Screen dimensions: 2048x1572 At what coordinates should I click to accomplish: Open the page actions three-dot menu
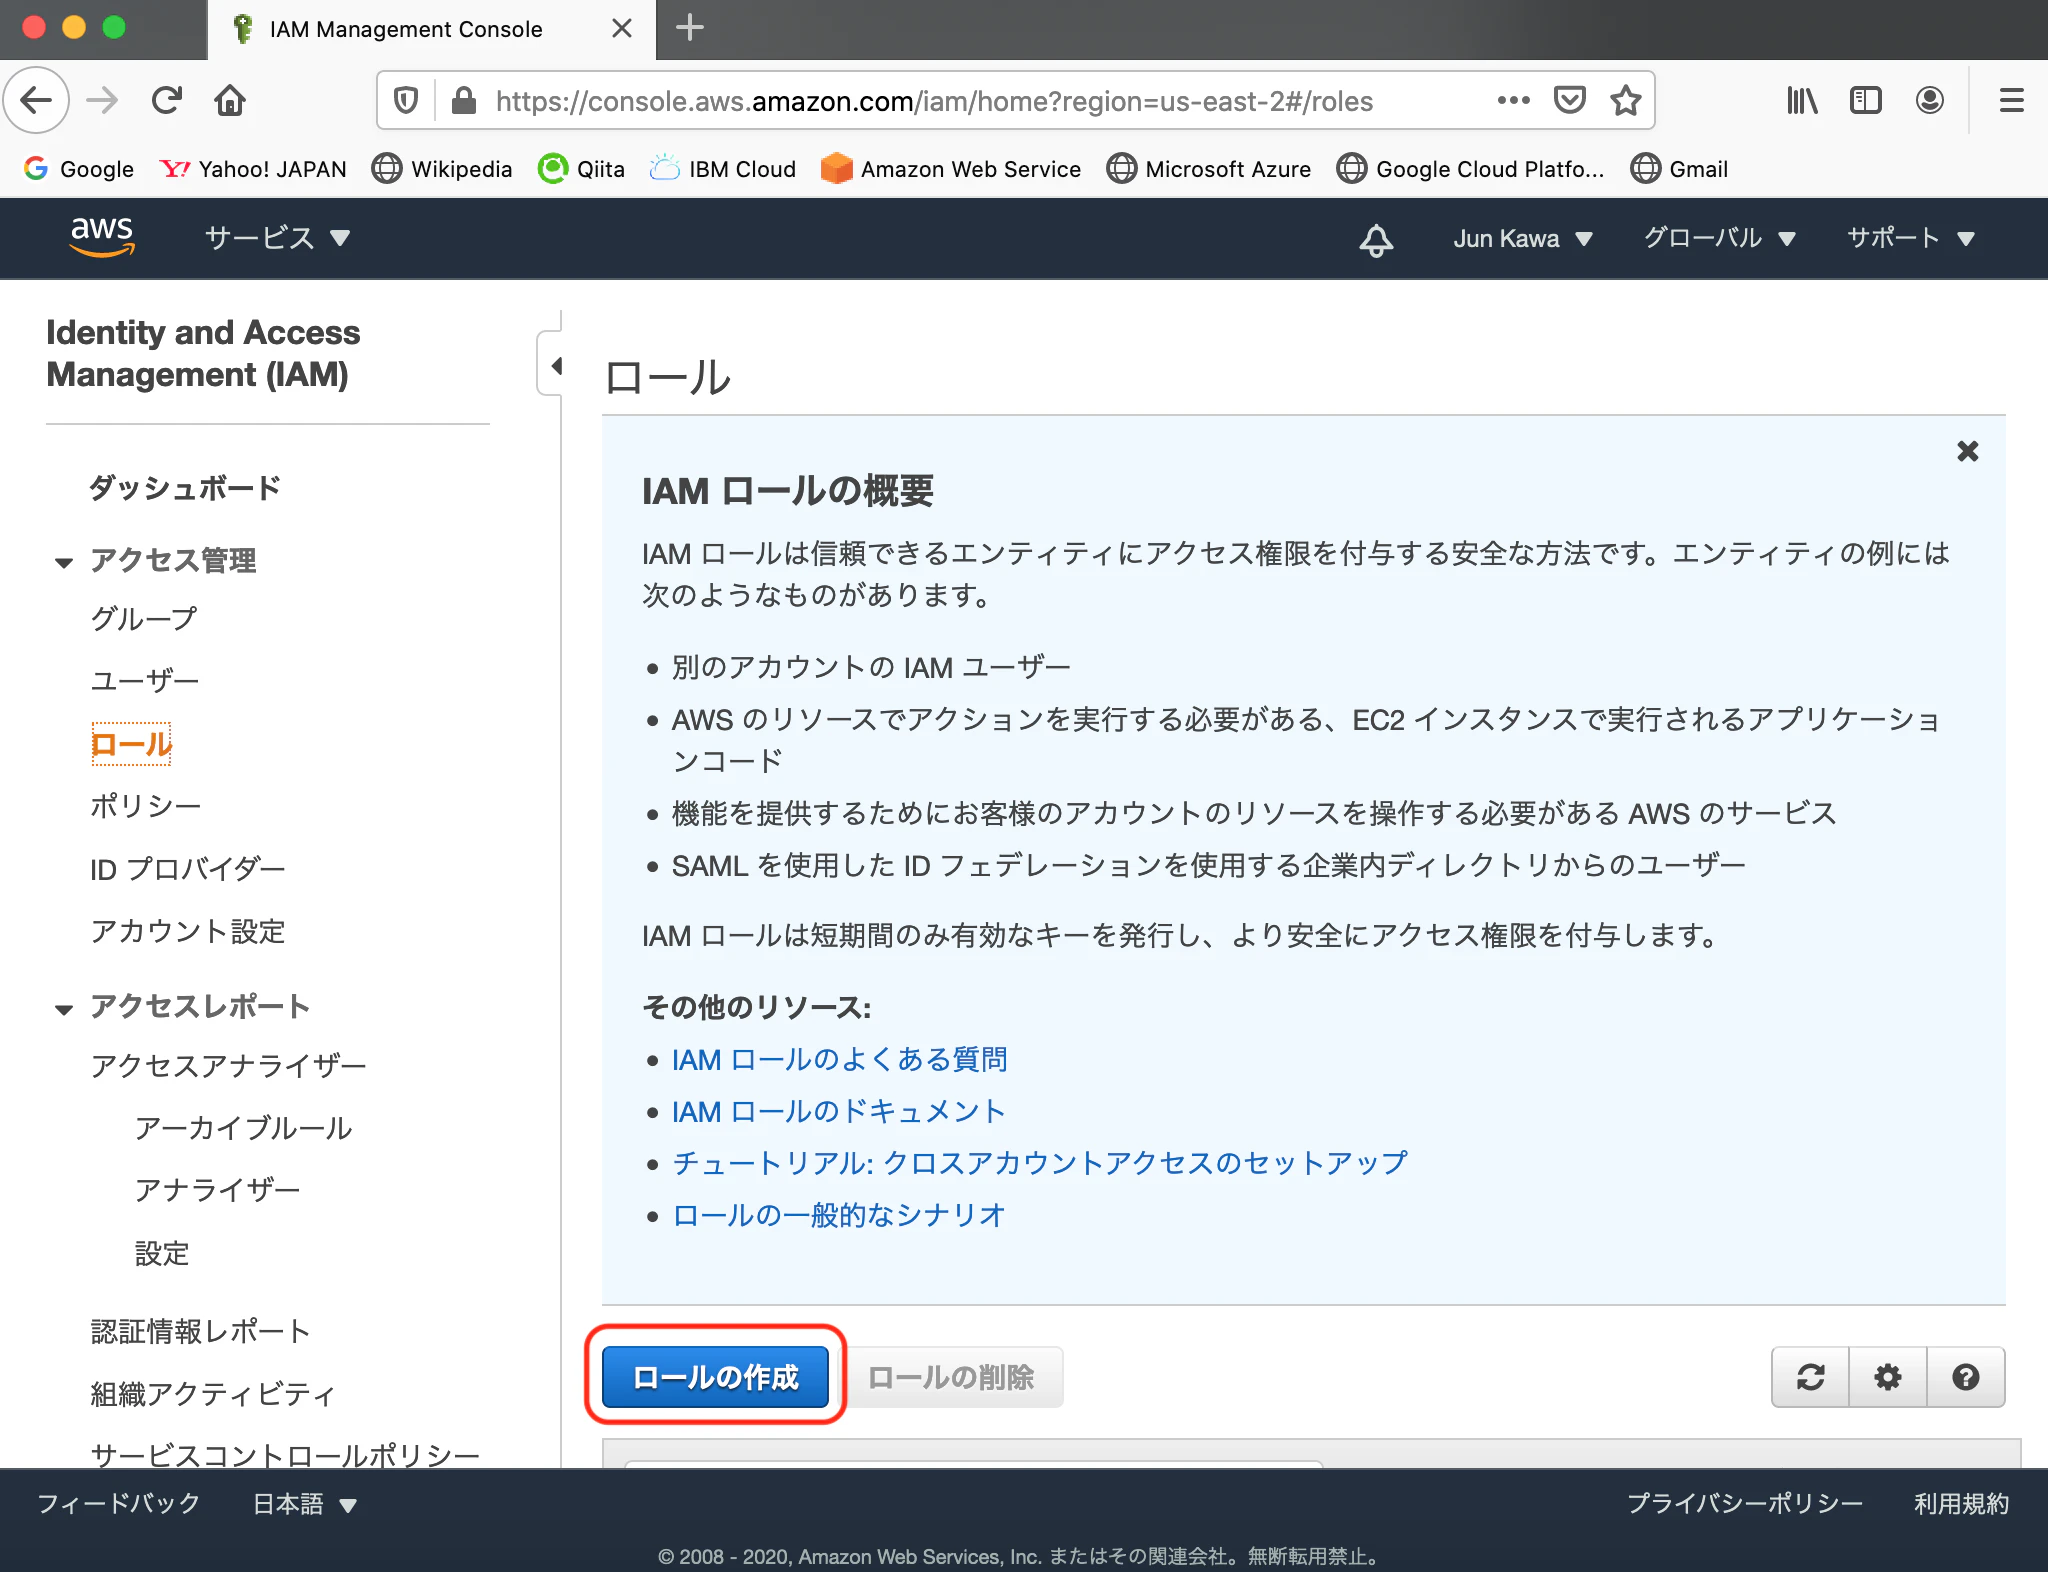coord(1513,100)
